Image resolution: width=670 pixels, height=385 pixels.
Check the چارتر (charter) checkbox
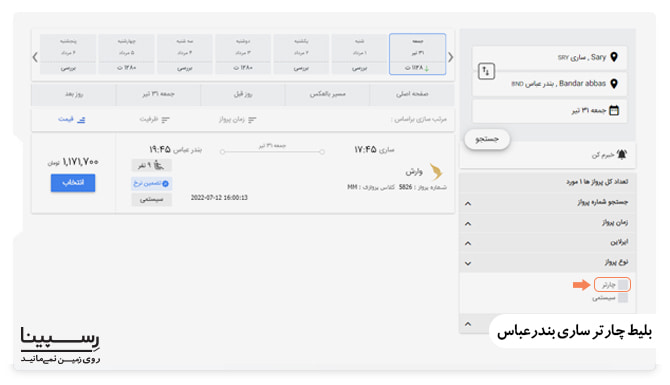click(x=623, y=284)
